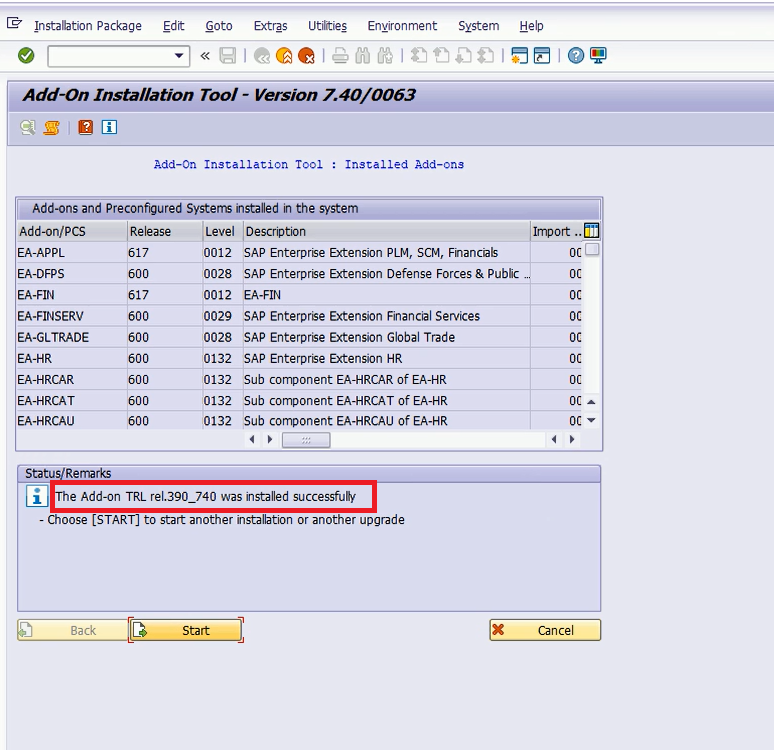Image resolution: width=774 pixels, height=750 pixels.
Task: Click the red Cancel icon in toolbar
Action: click(x=306, y=56)
